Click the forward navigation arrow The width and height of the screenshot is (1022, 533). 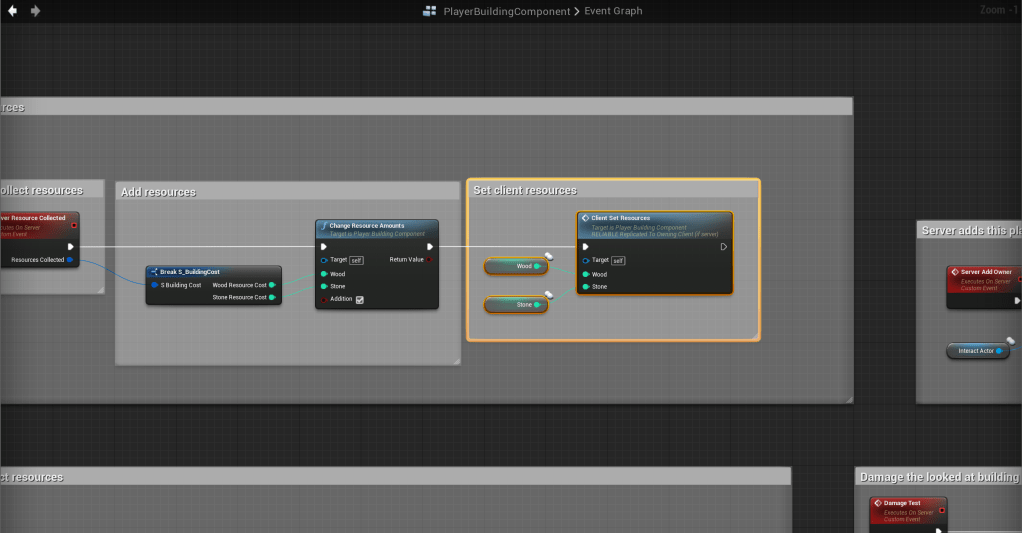(x=36, y=11)
